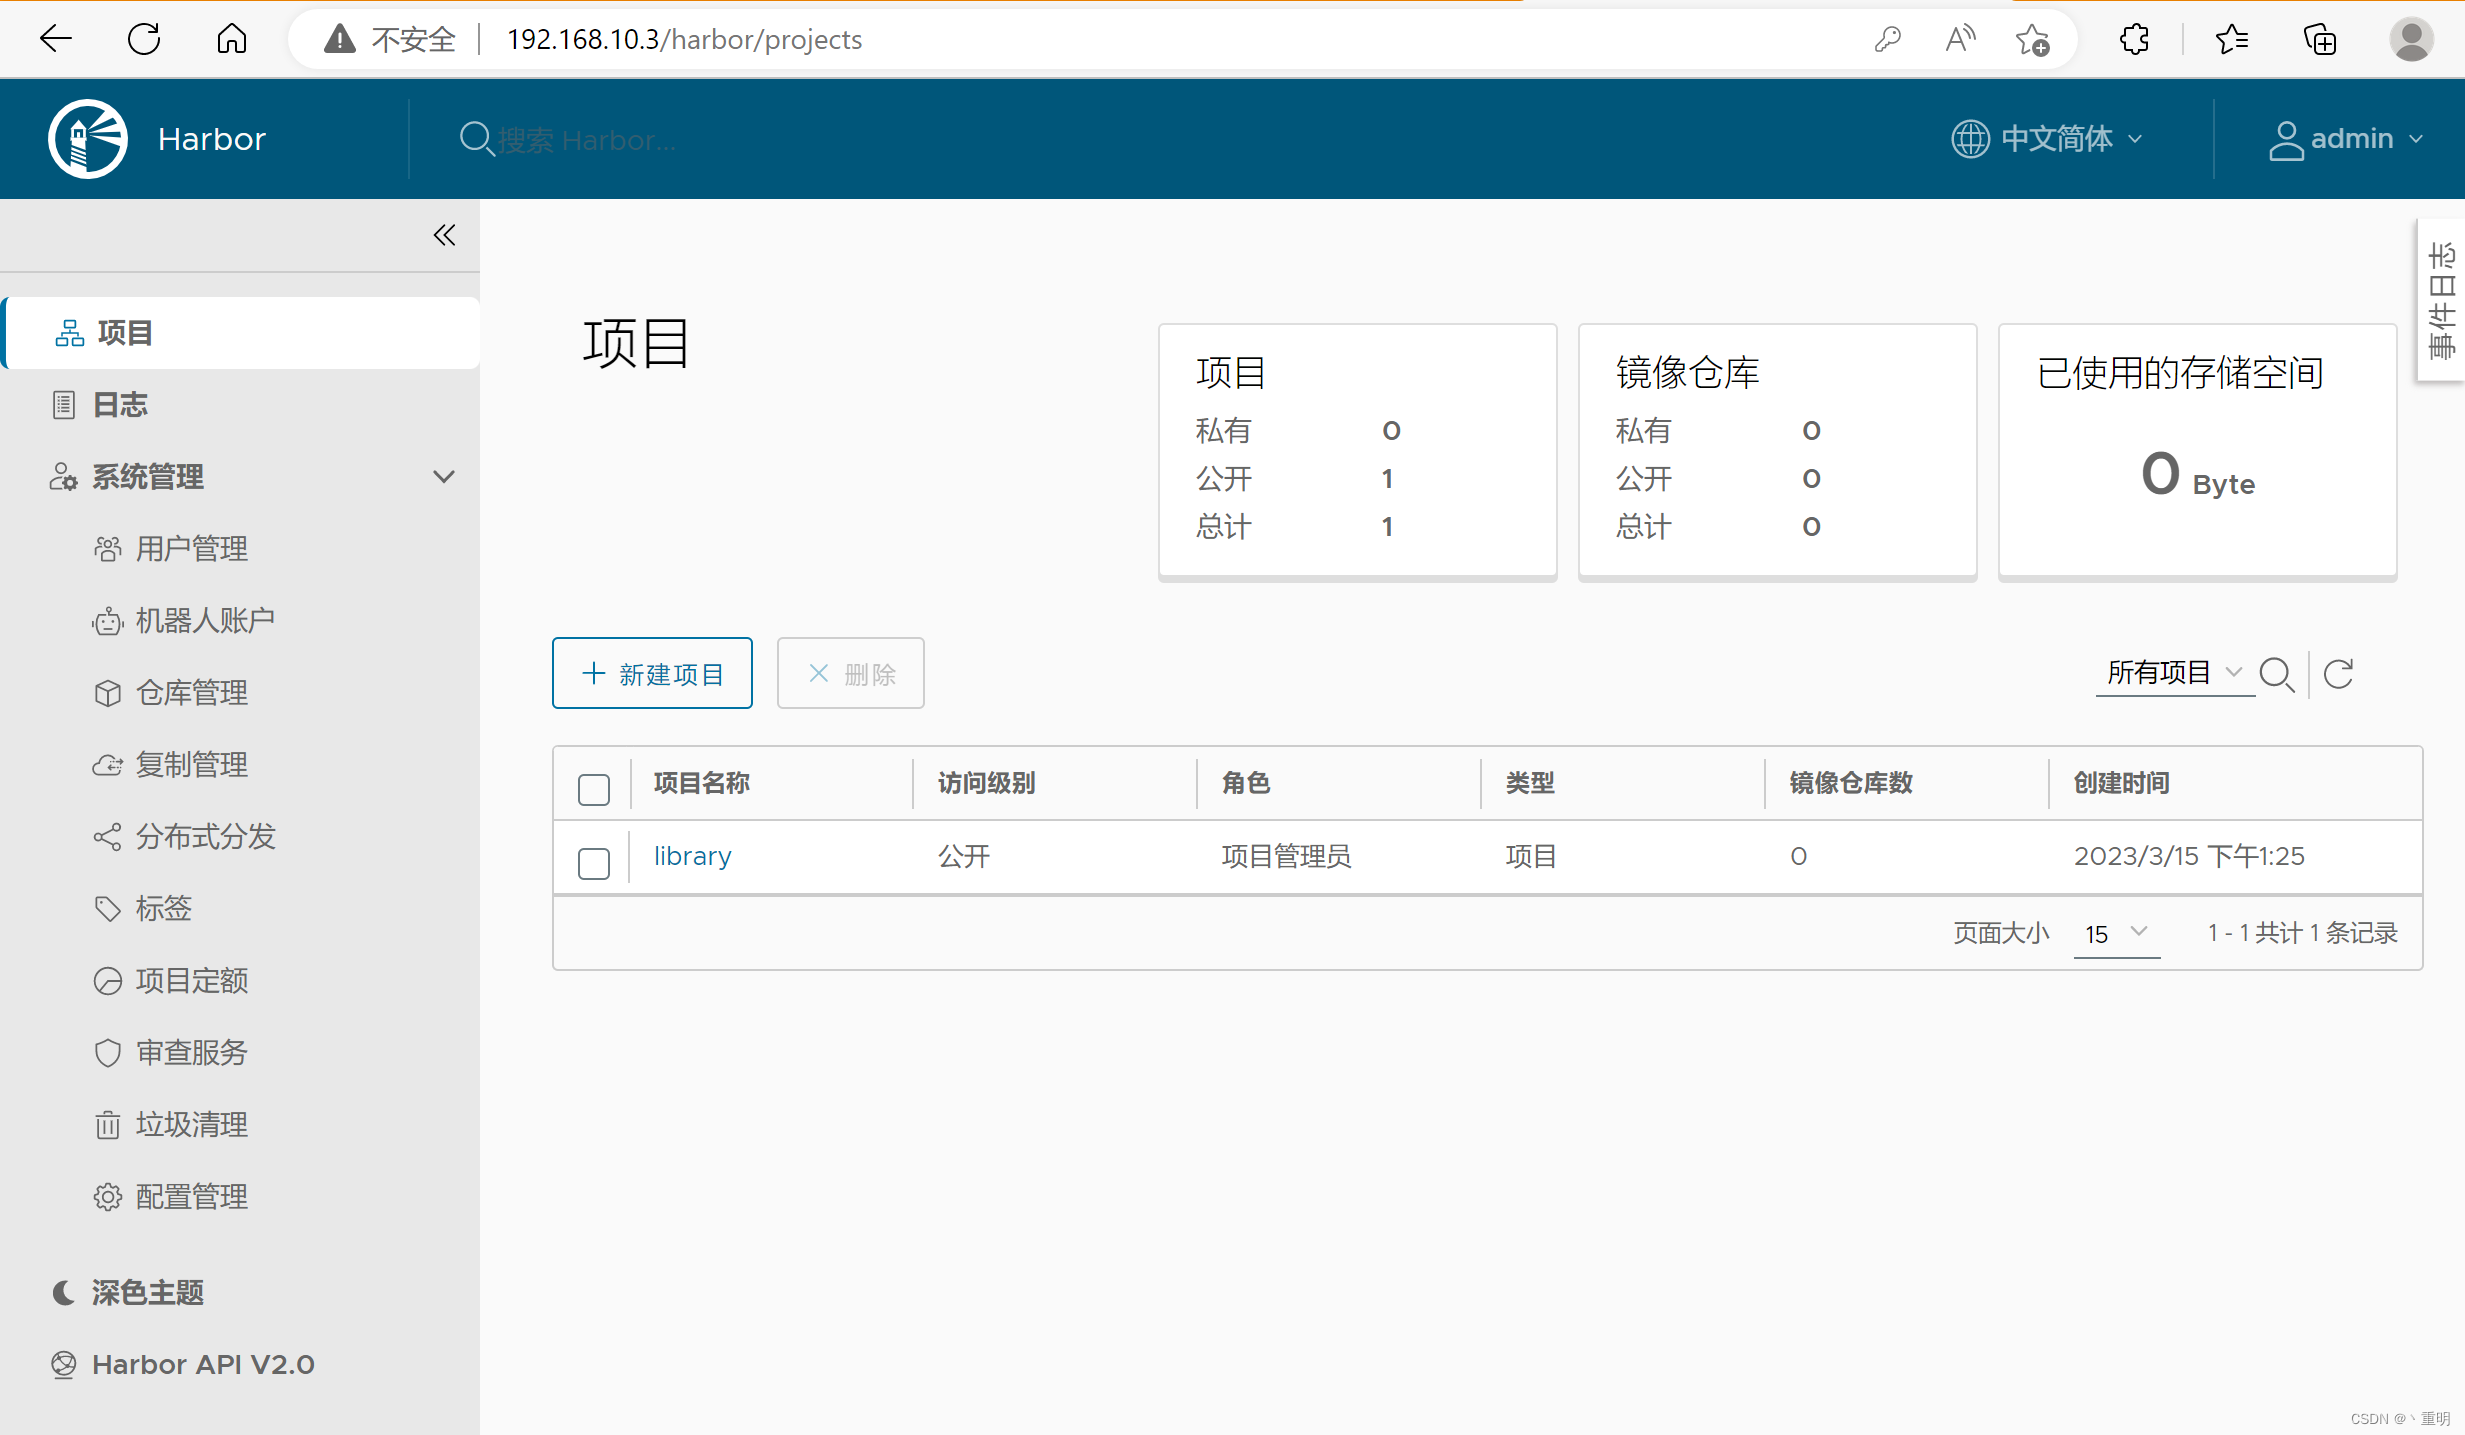Open the browser home page icon

pos(232,39)
